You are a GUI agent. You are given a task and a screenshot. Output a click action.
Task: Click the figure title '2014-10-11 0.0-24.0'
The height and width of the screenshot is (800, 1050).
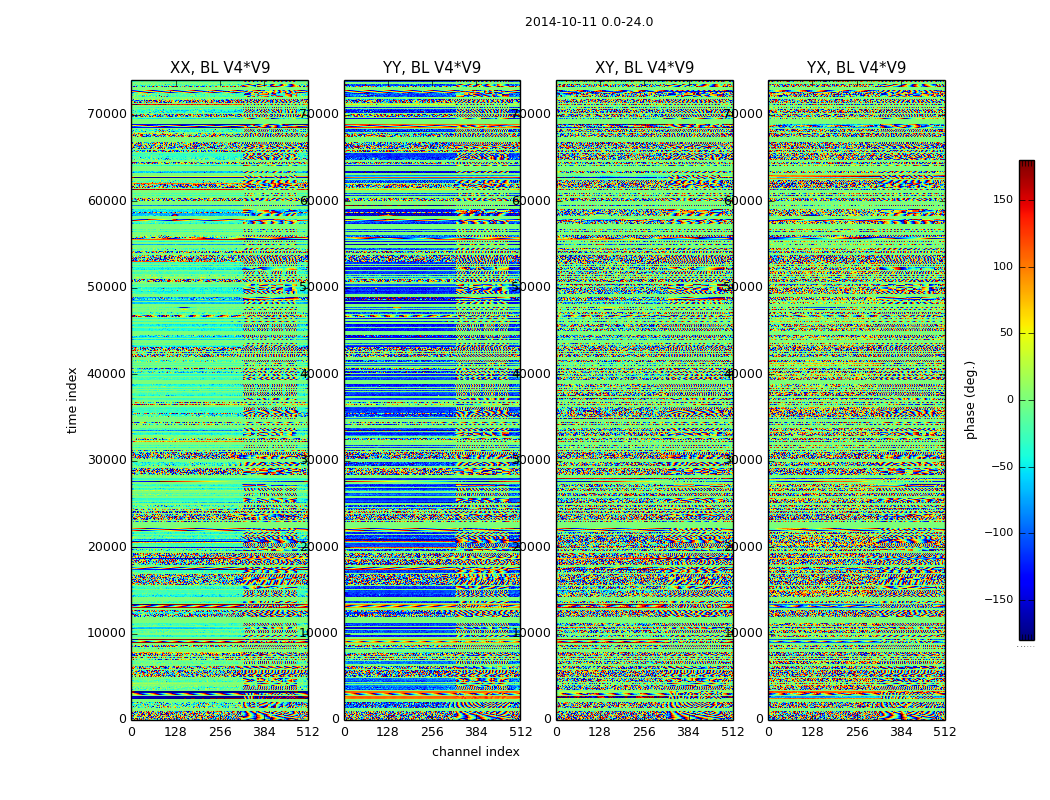[x=588, y=22]
